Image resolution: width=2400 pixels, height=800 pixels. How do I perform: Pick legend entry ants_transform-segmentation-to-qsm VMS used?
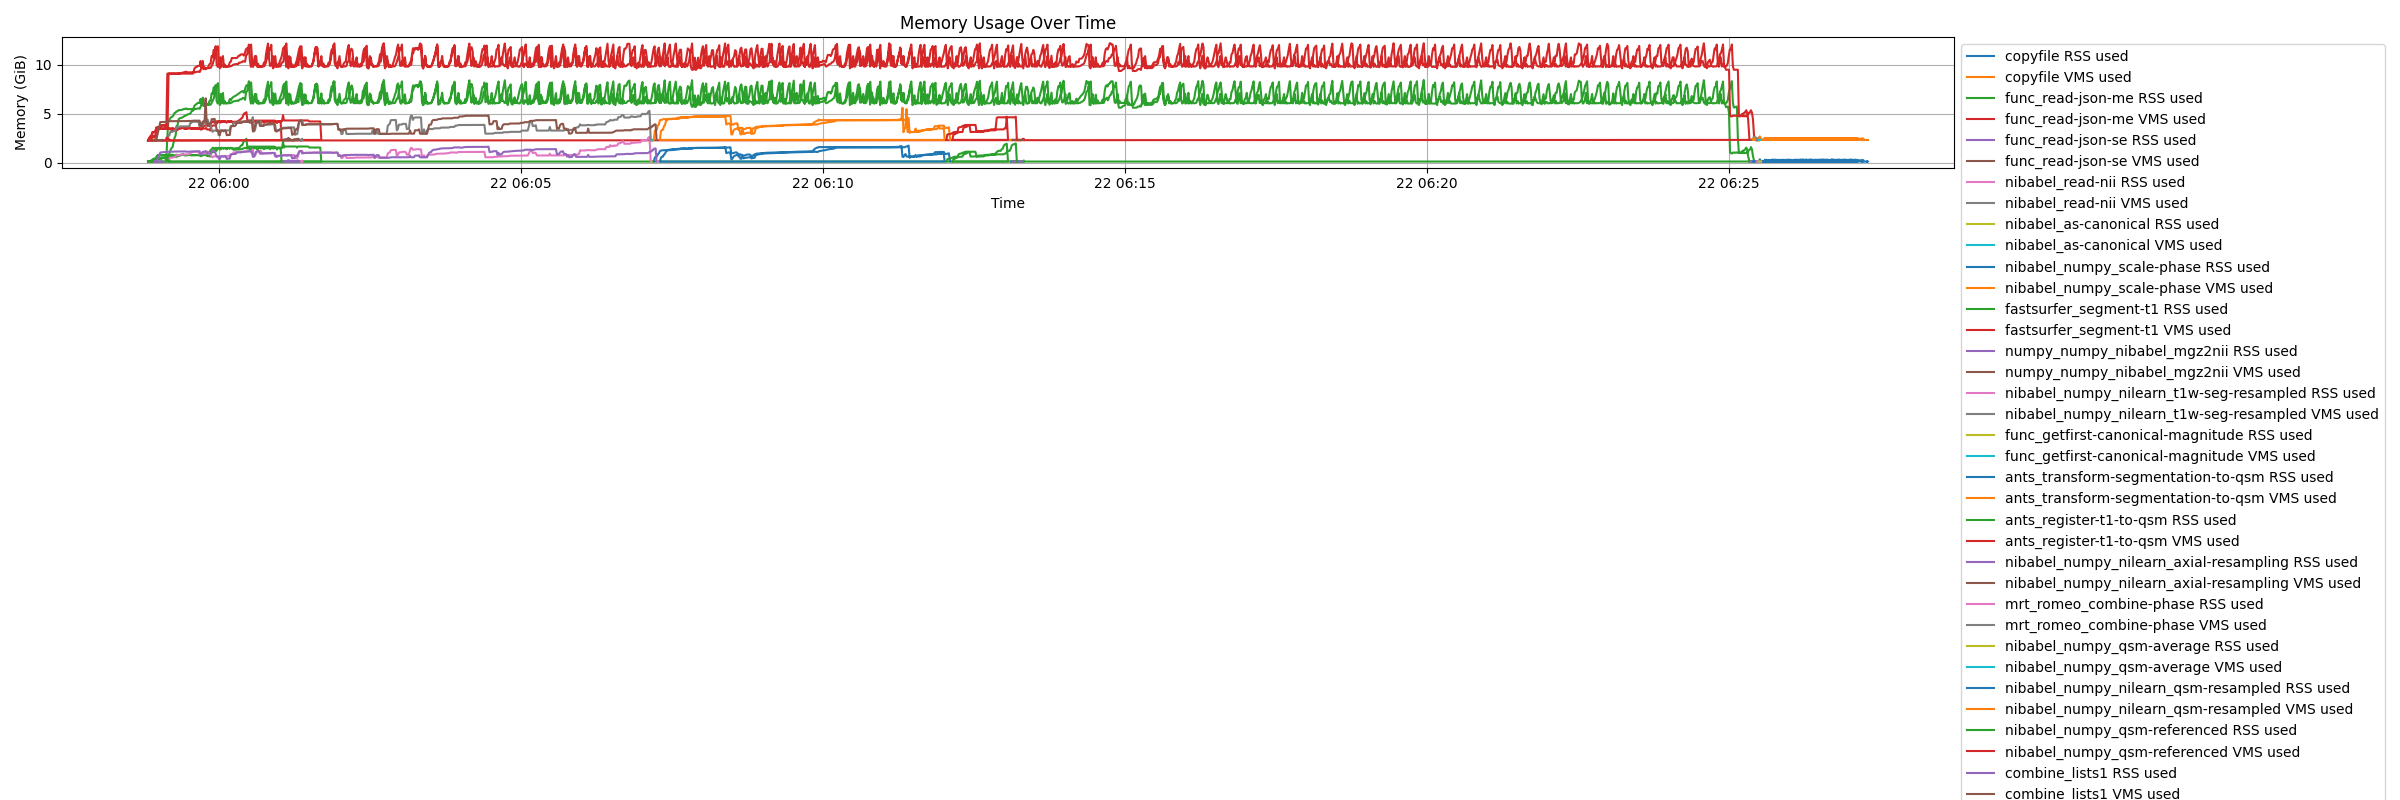pyautogui.click(x=2151, y=498)
